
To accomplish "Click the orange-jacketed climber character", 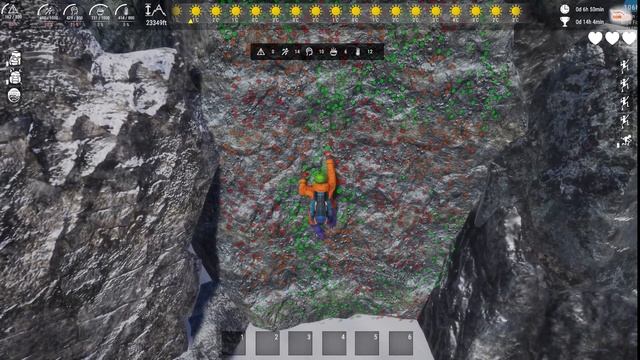I will [x=320, y=195].
